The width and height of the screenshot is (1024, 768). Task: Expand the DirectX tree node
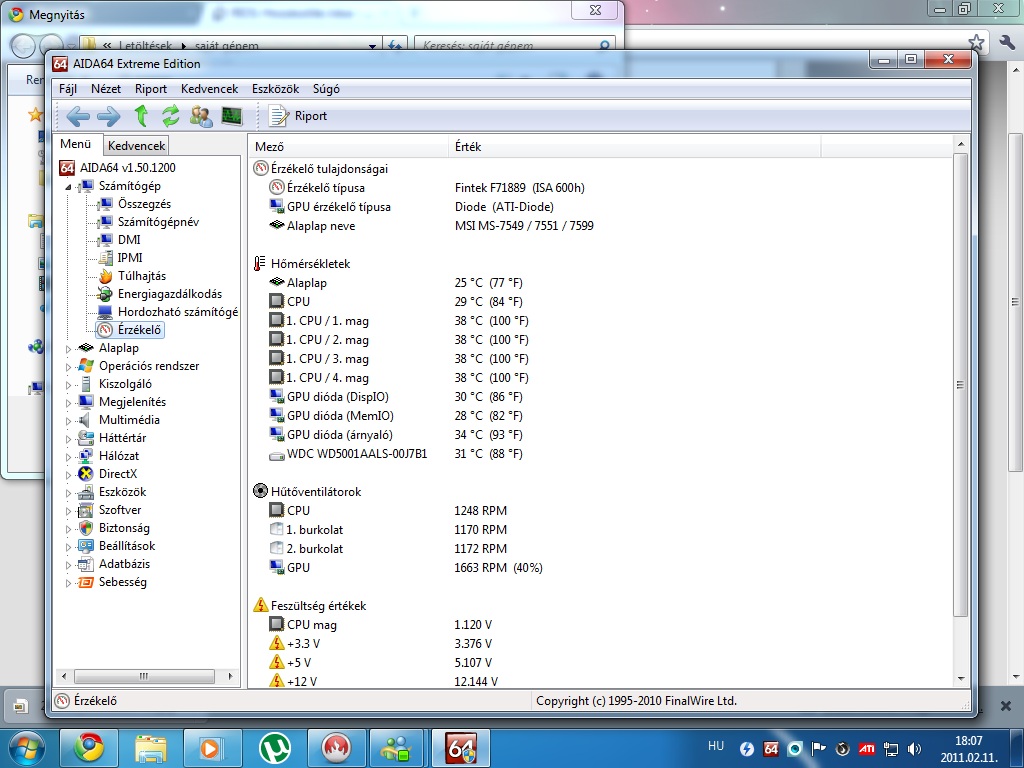(x=68, y=475)
